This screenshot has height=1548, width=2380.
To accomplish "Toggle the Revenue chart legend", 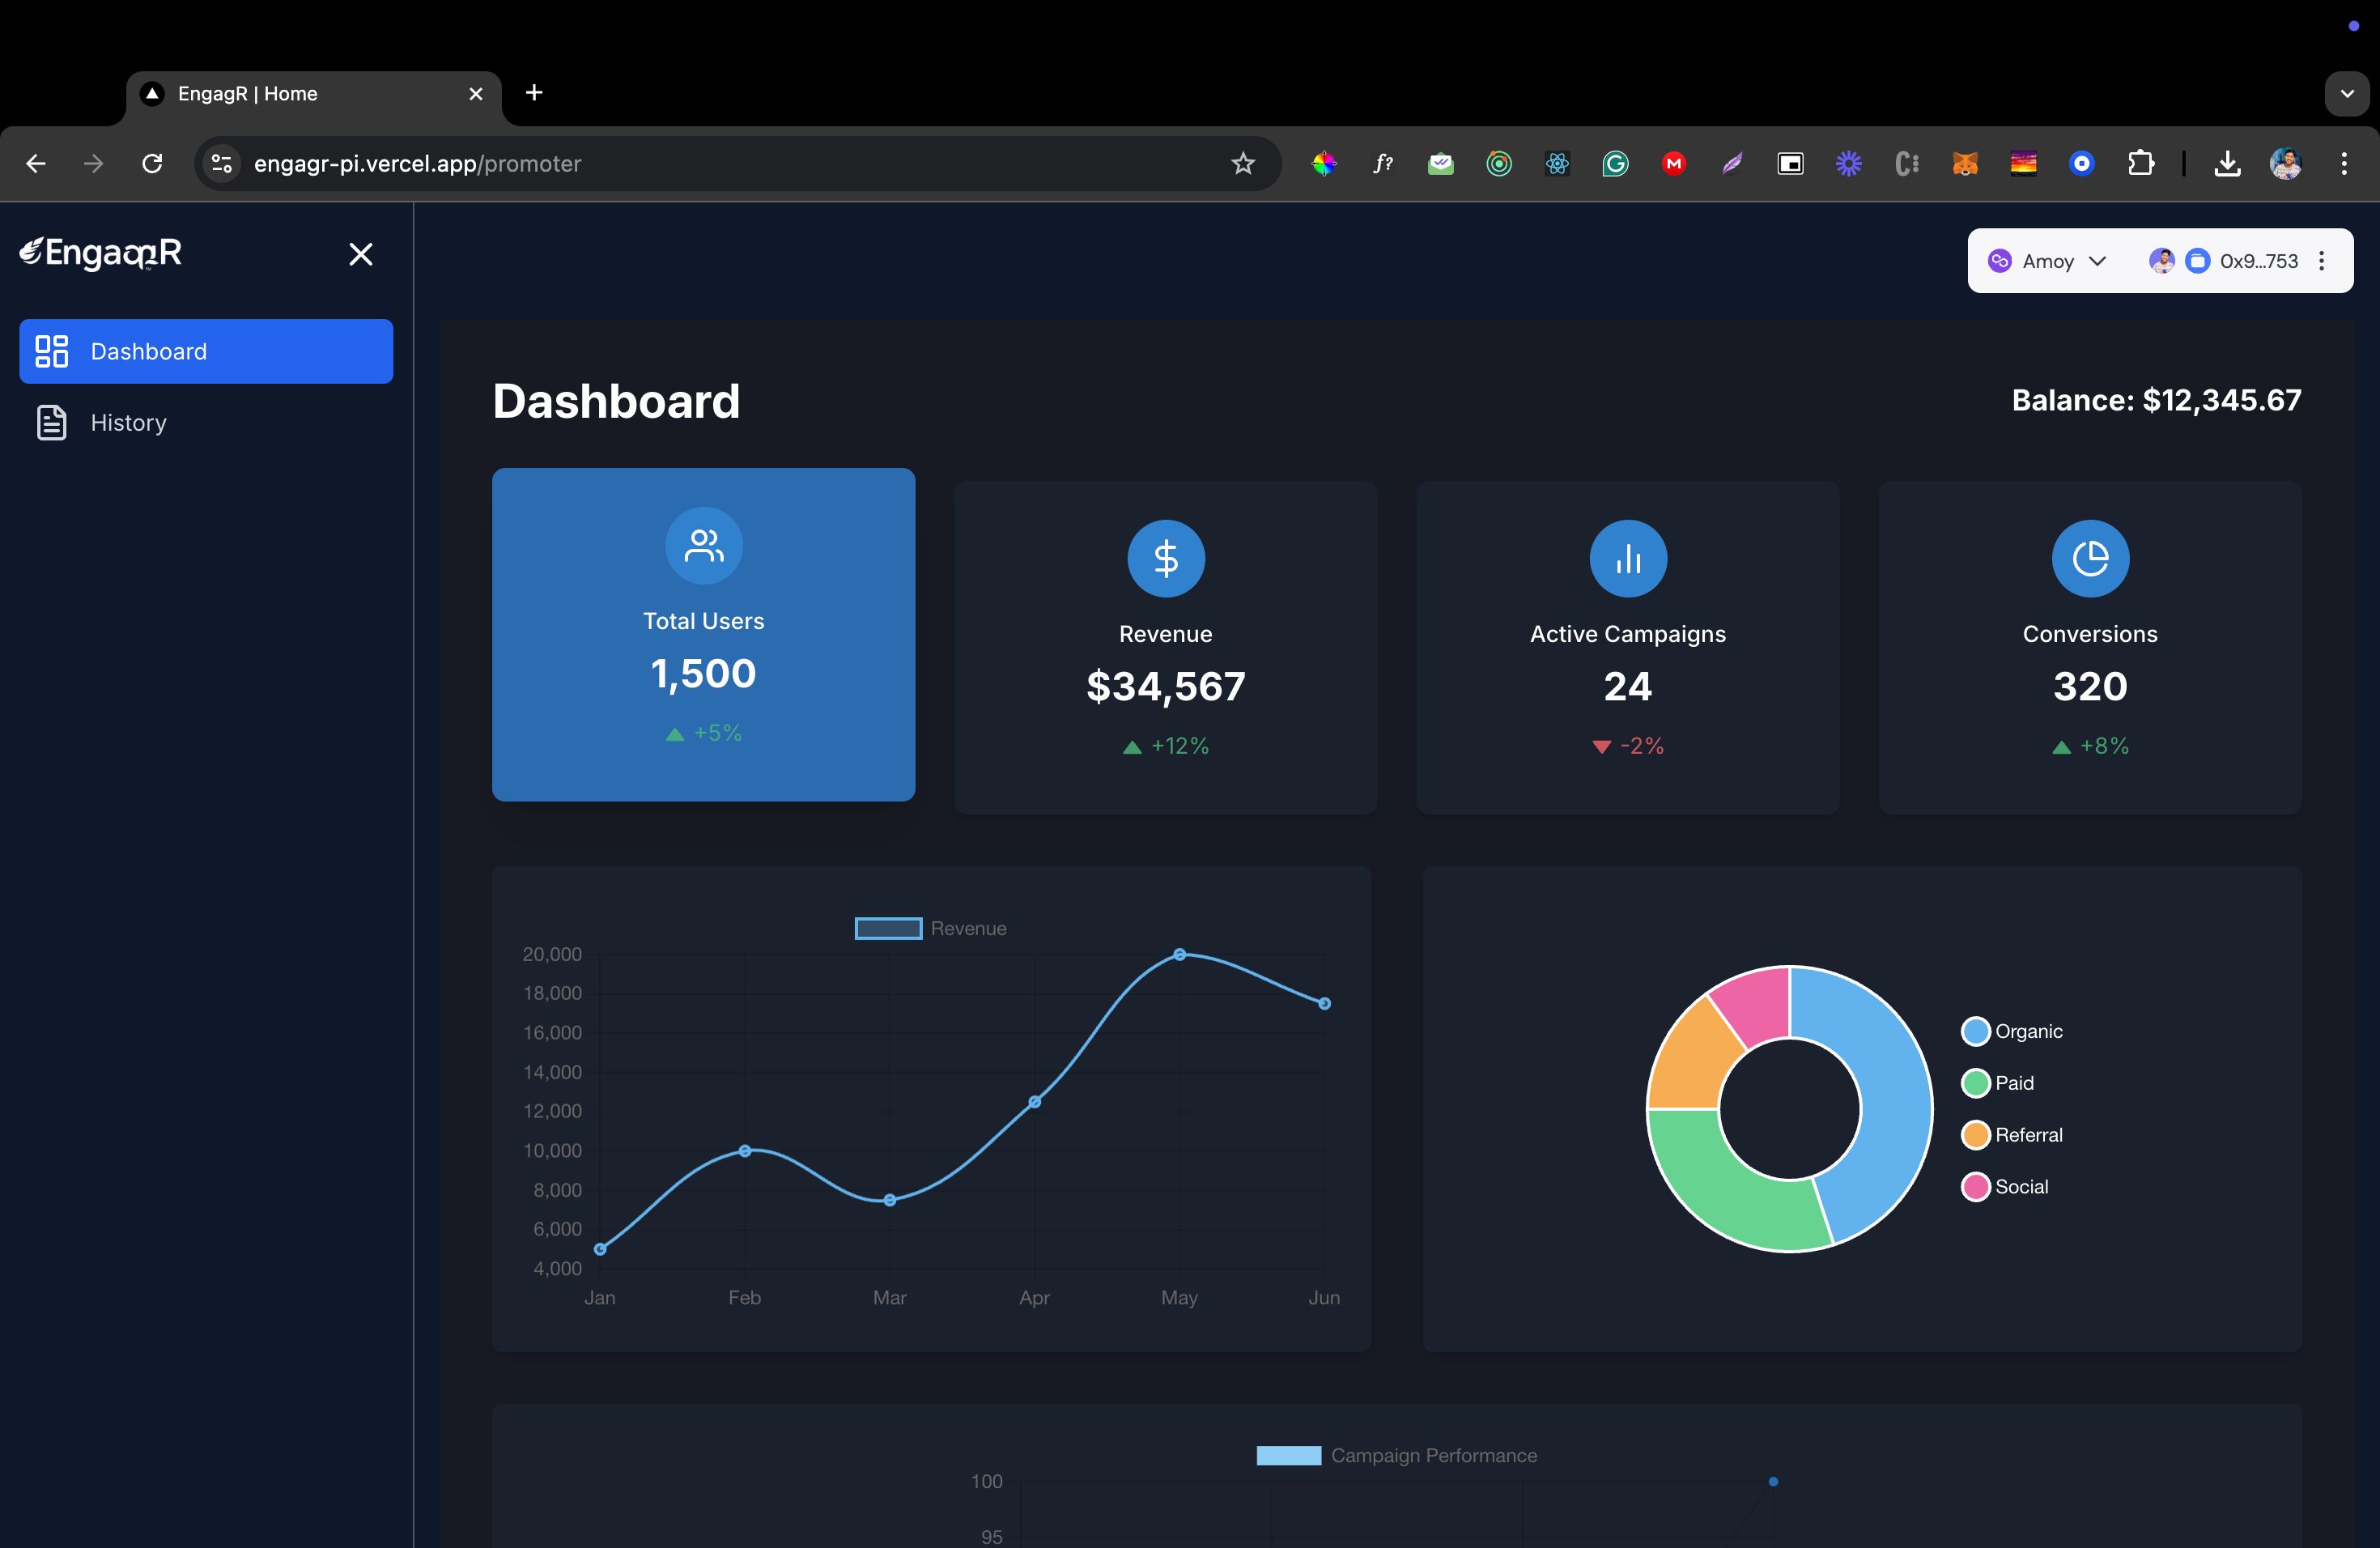I will [930, 928].
